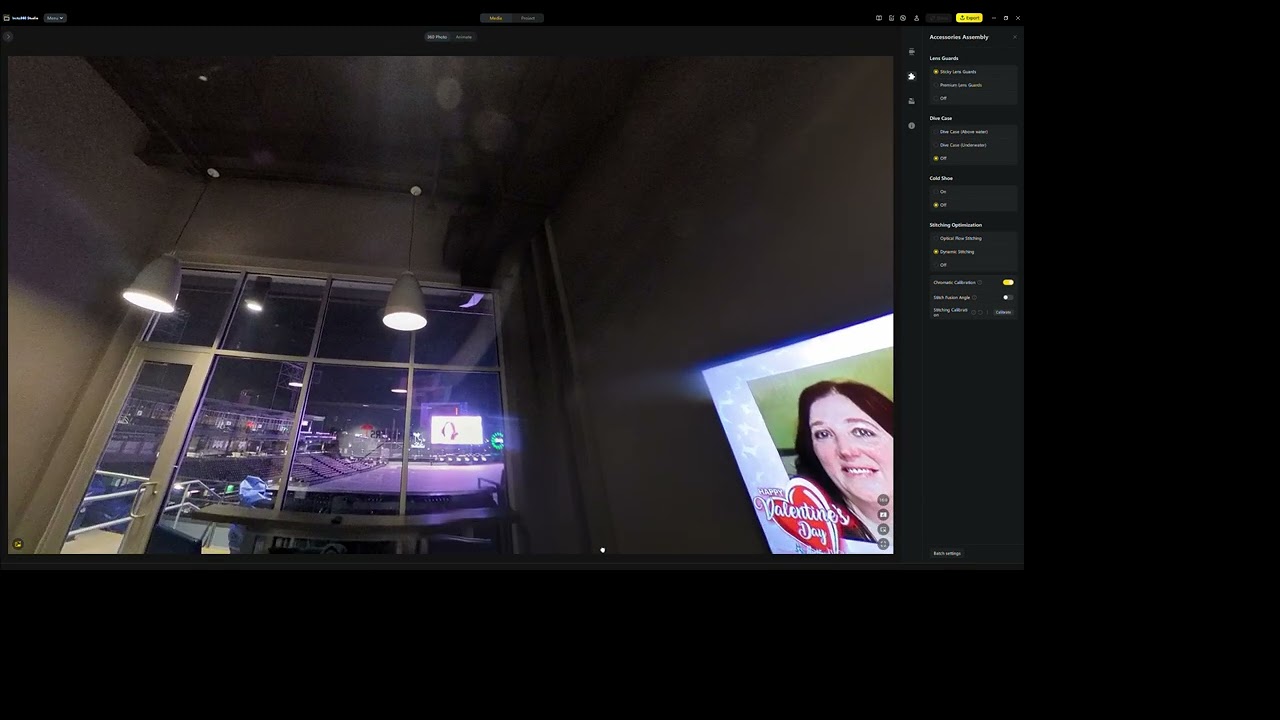Viewport: 1280px width, 720px height.
Task: Open the info sidebar icon
Action: point(911,126)
